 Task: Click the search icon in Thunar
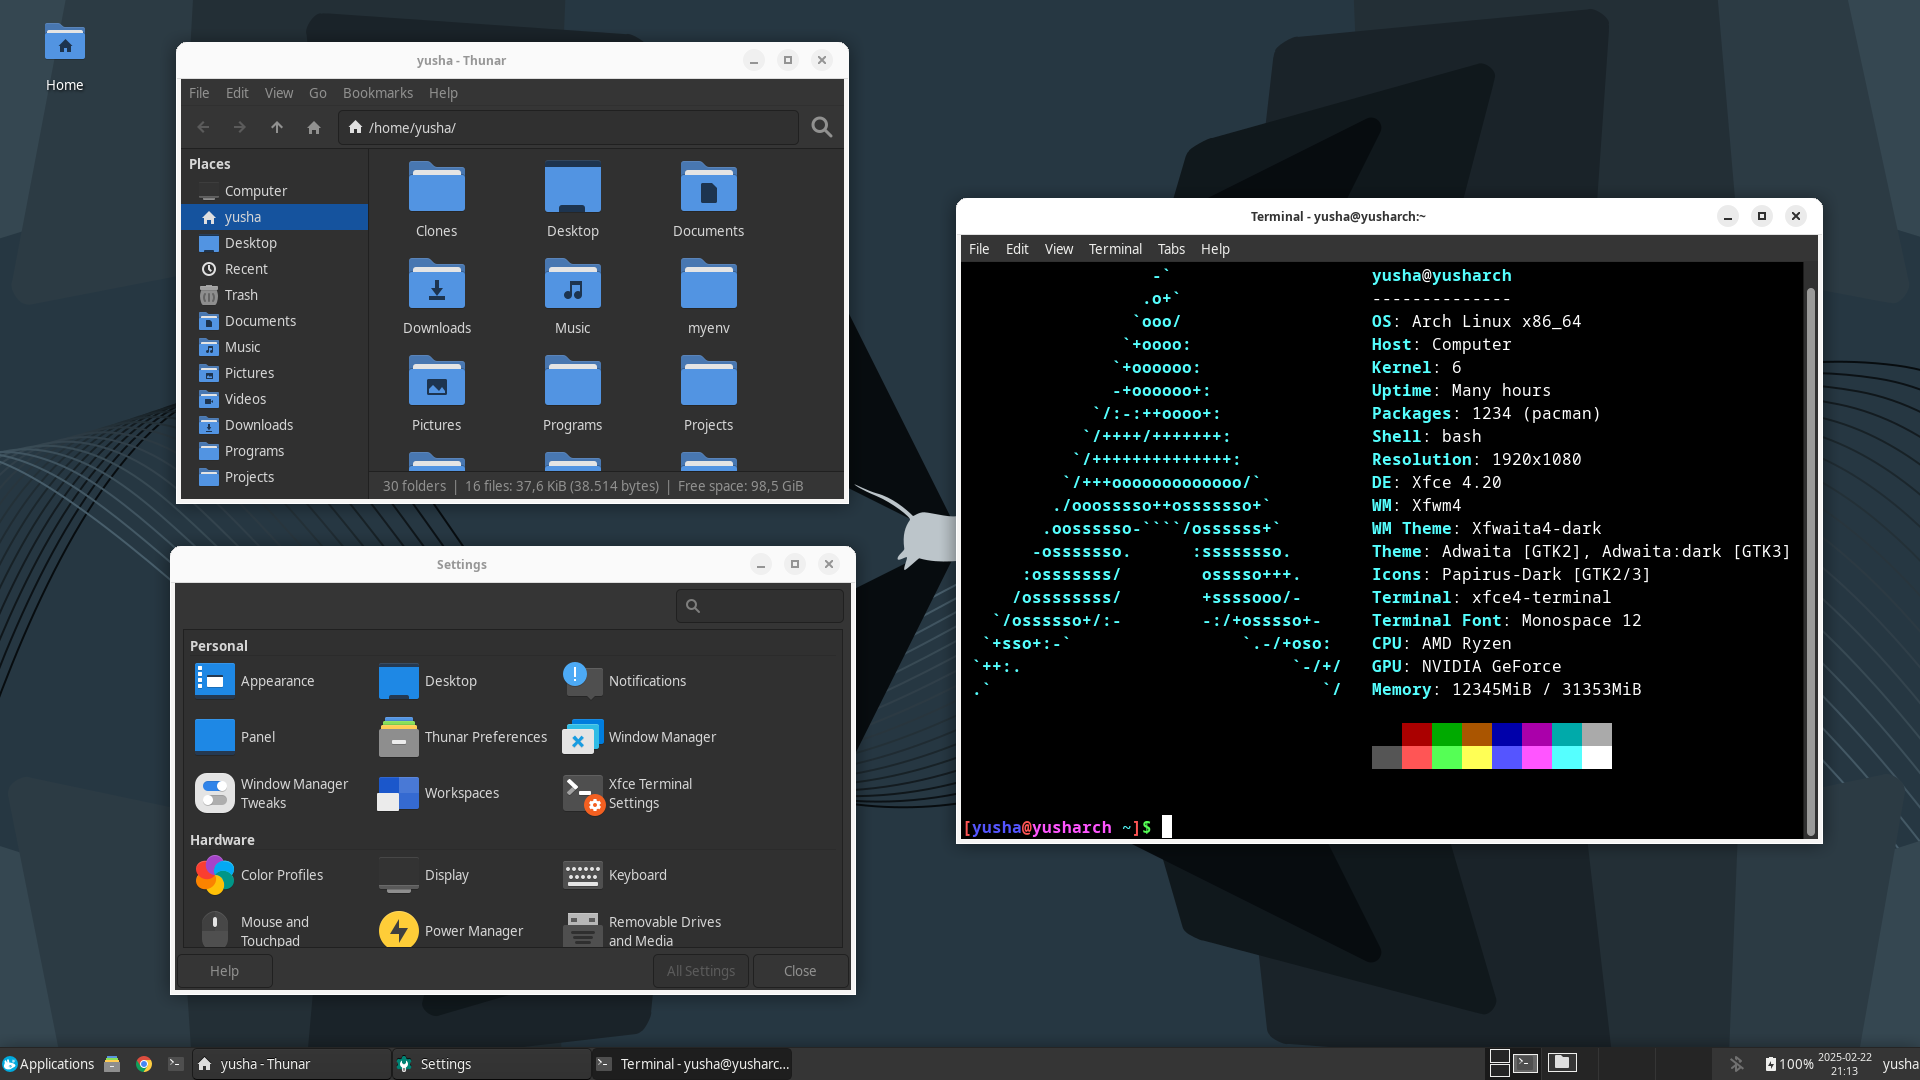pyautogui.click(x=822, y=127)
